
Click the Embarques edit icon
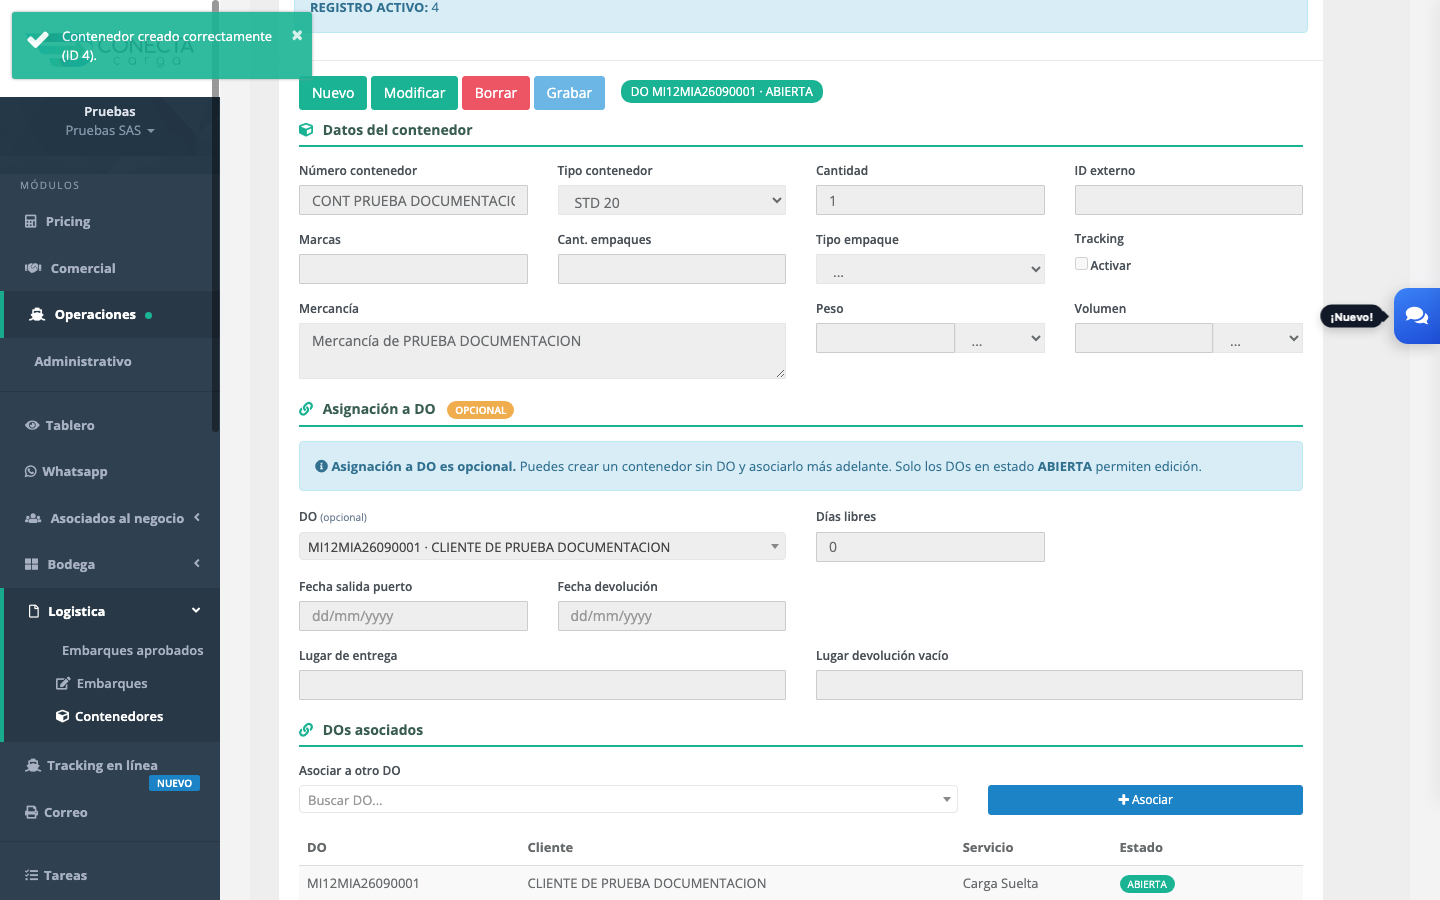click(x=63, y=683)
